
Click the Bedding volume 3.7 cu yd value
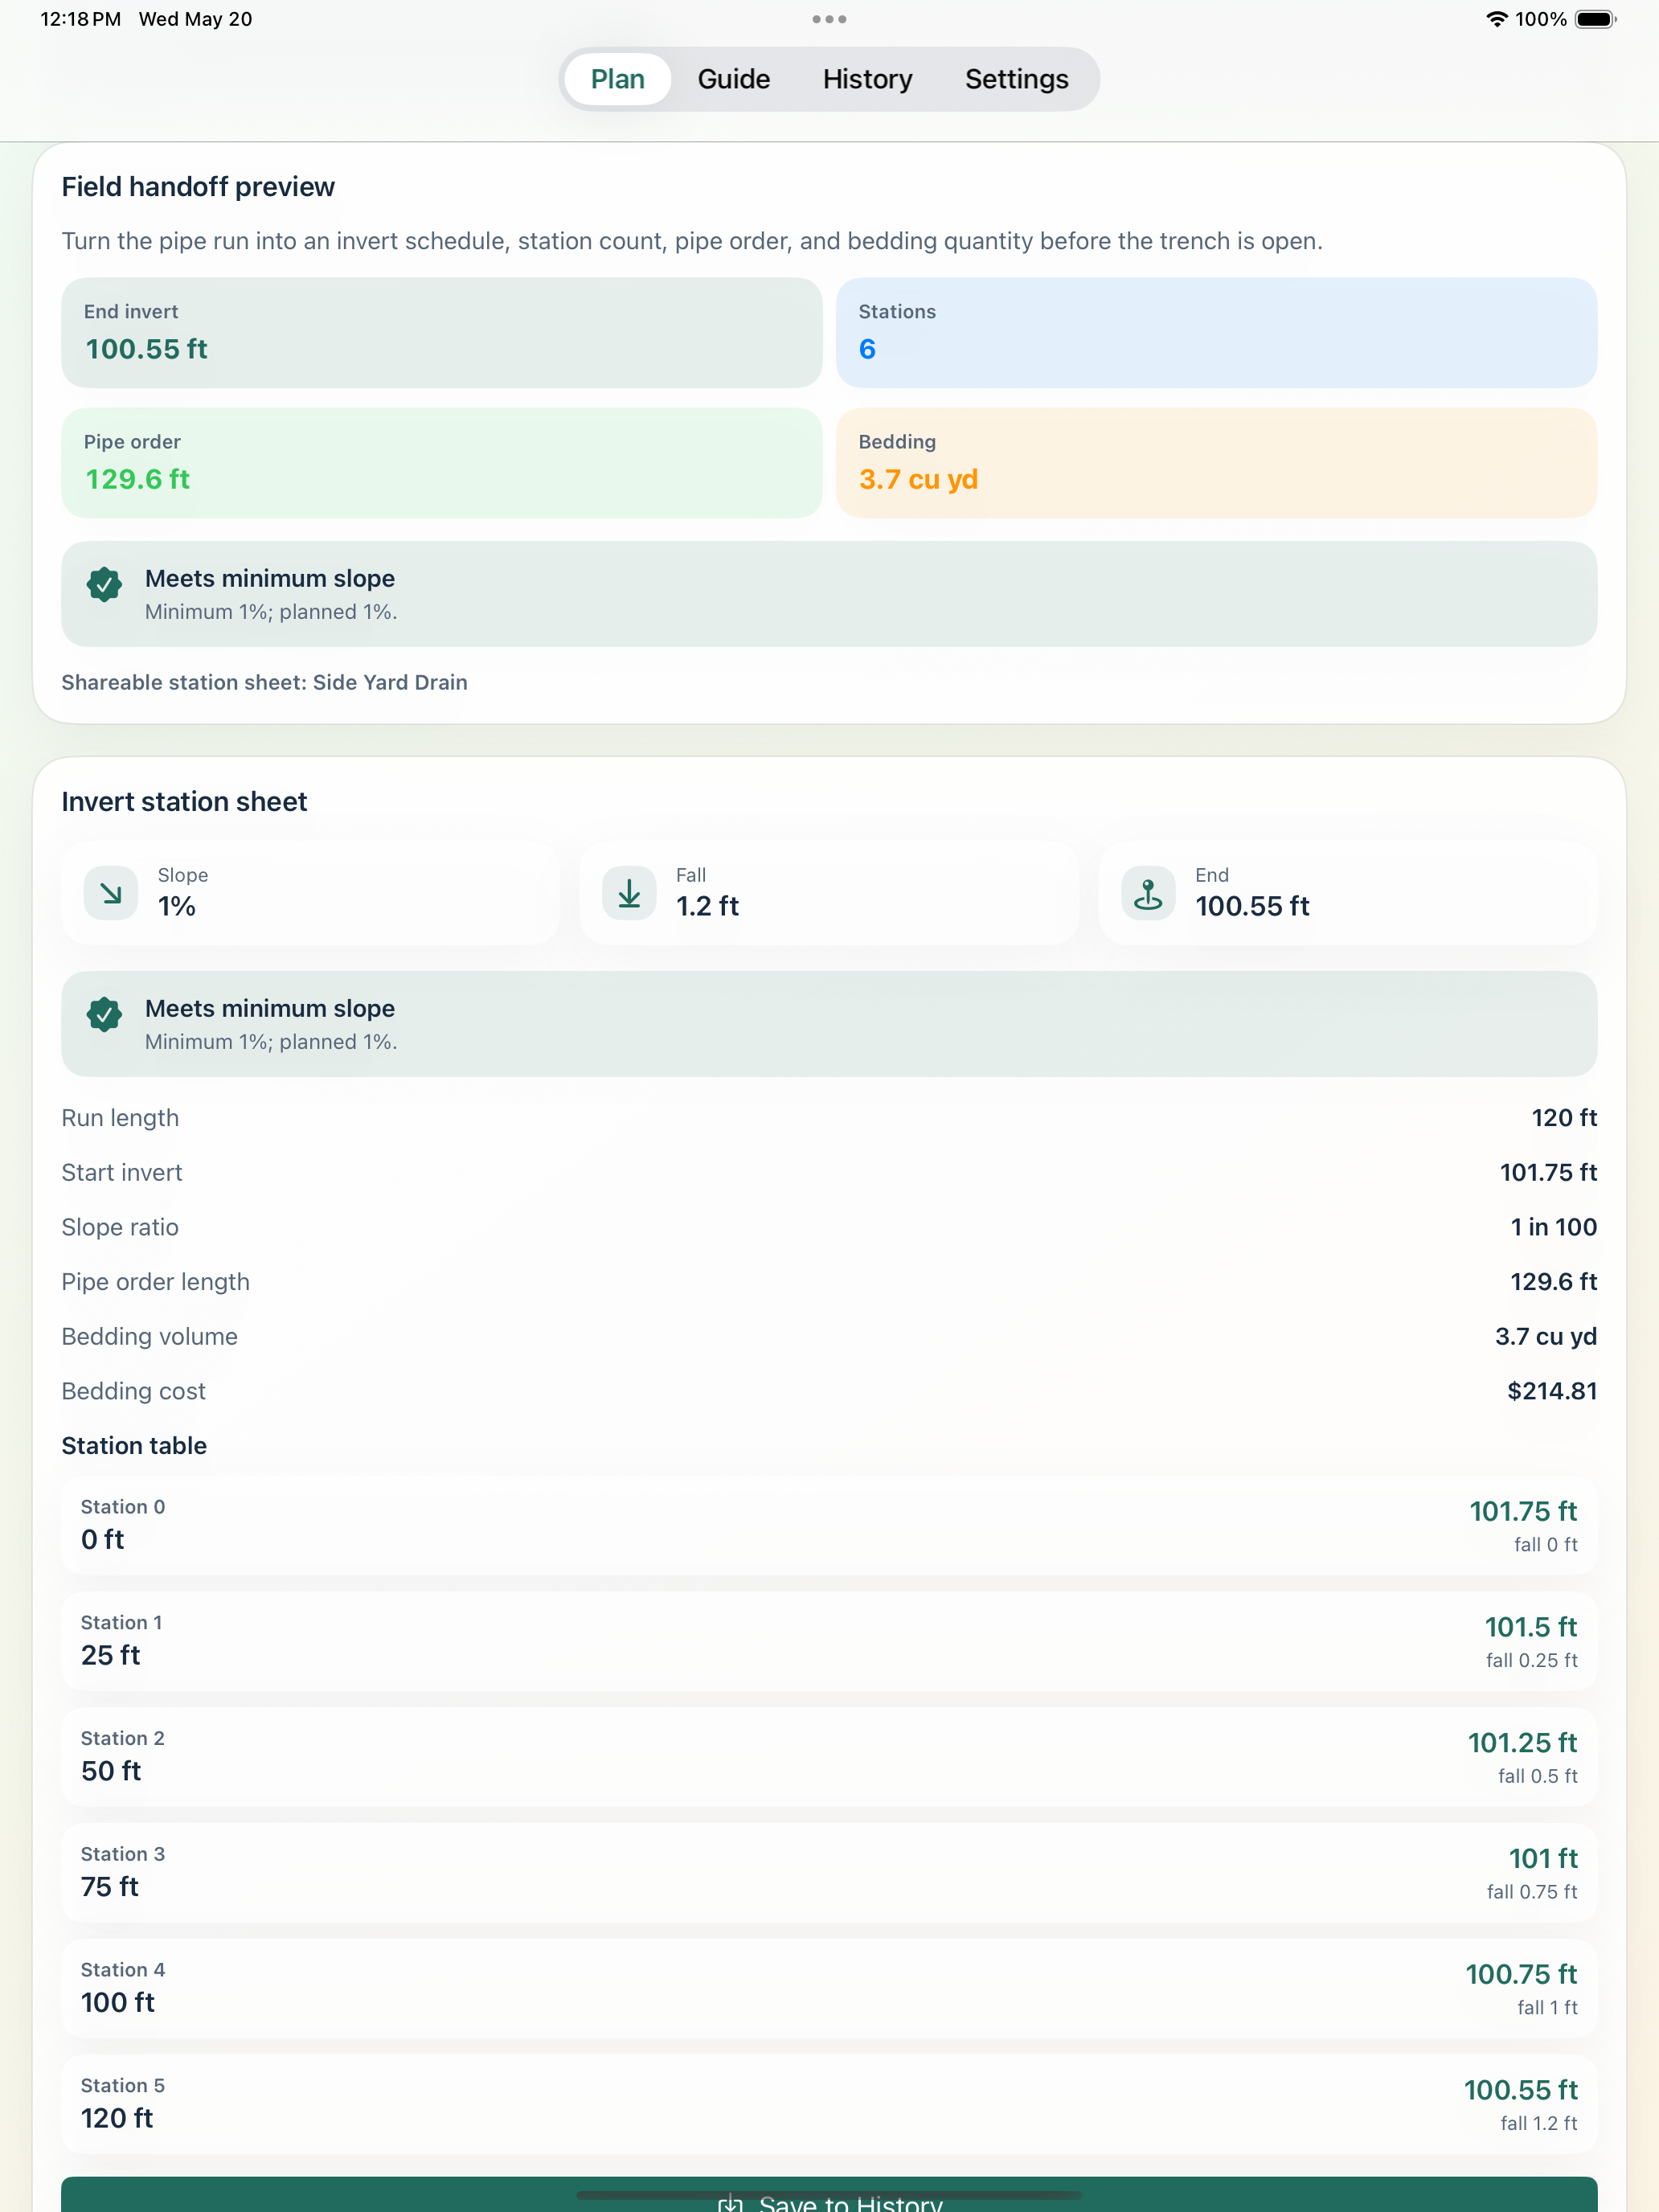[x=1545, y=1336]
